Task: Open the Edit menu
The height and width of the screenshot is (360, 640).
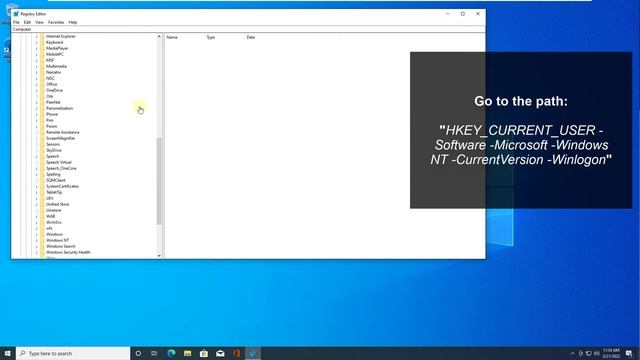Action: tap(27, 22)
